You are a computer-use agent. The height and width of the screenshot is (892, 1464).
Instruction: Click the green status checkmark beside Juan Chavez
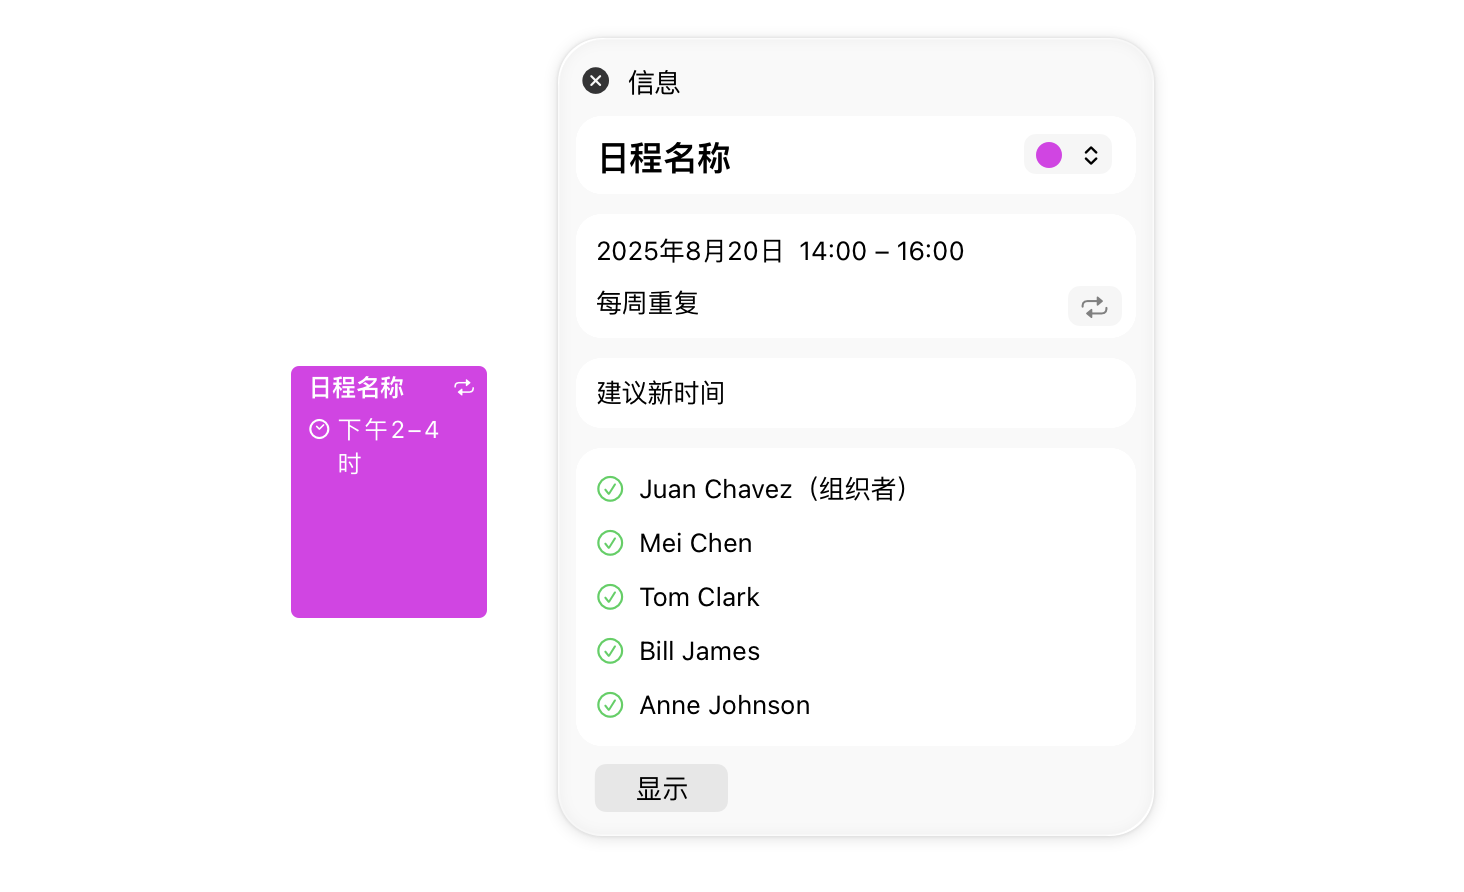click(x=610, y=489)
